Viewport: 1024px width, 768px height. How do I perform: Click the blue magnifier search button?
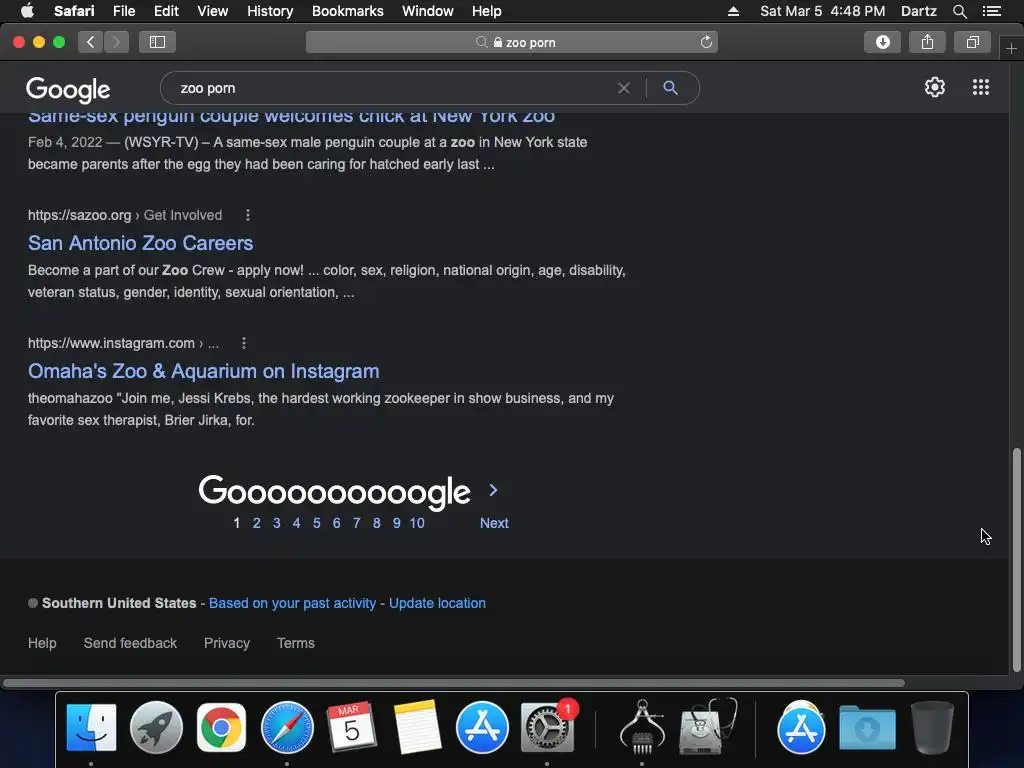coord(670,88)
